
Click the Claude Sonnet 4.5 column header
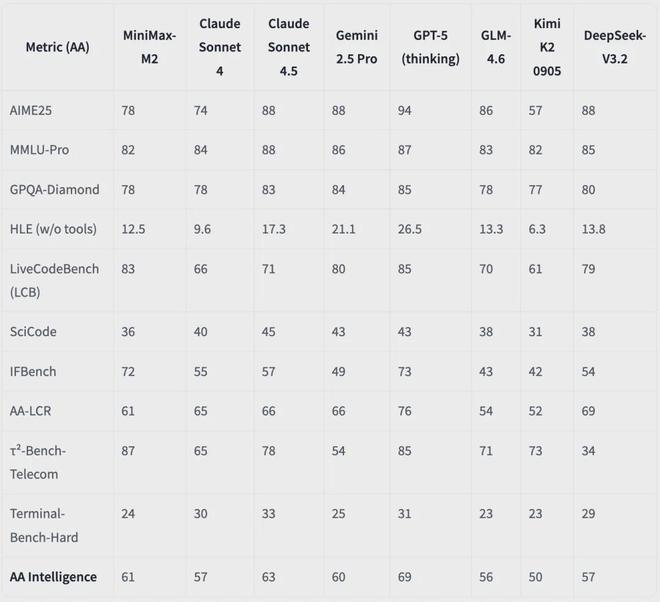pos(287,48)
